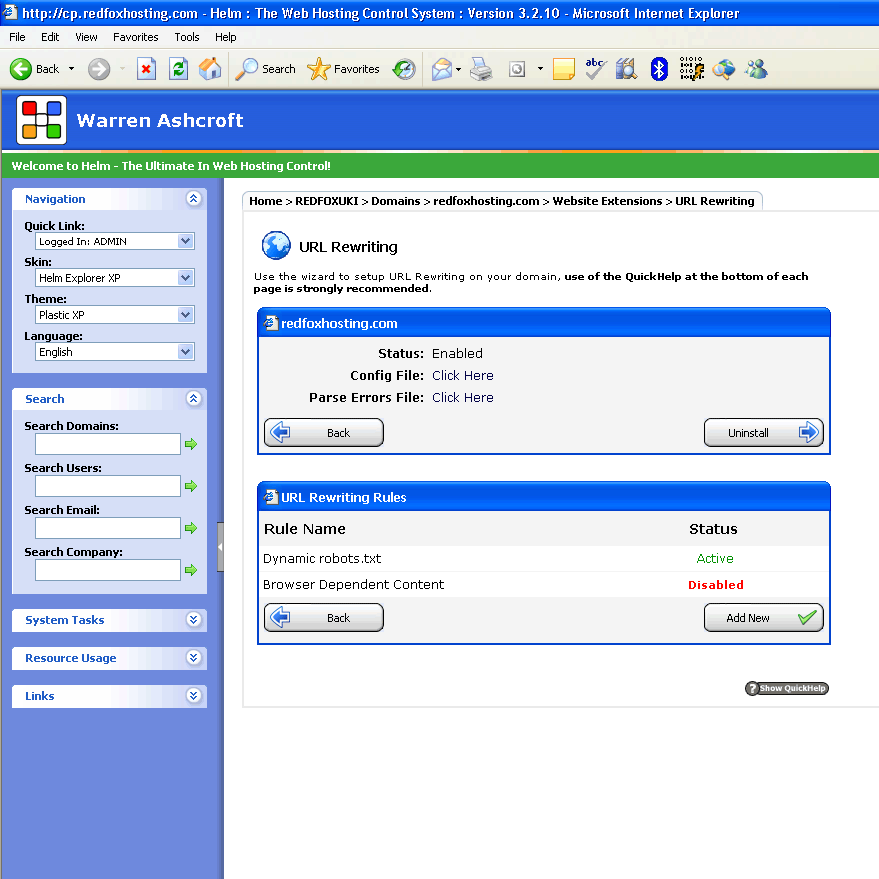Submit Search Users green arrow
Screen dimensions: 879x879
click(191, 486)
